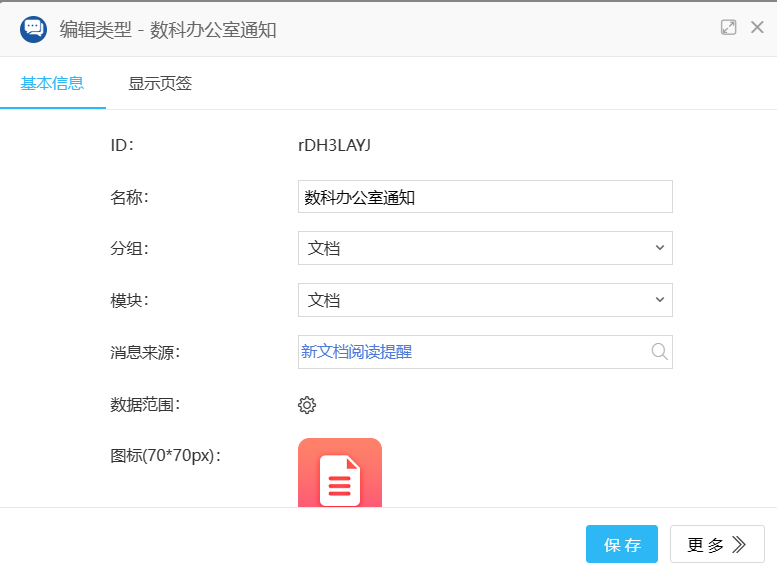Screen dimensions: 777x569
Task: Select the ID value rDH3LAYJ
Action: tap(335, 145)
